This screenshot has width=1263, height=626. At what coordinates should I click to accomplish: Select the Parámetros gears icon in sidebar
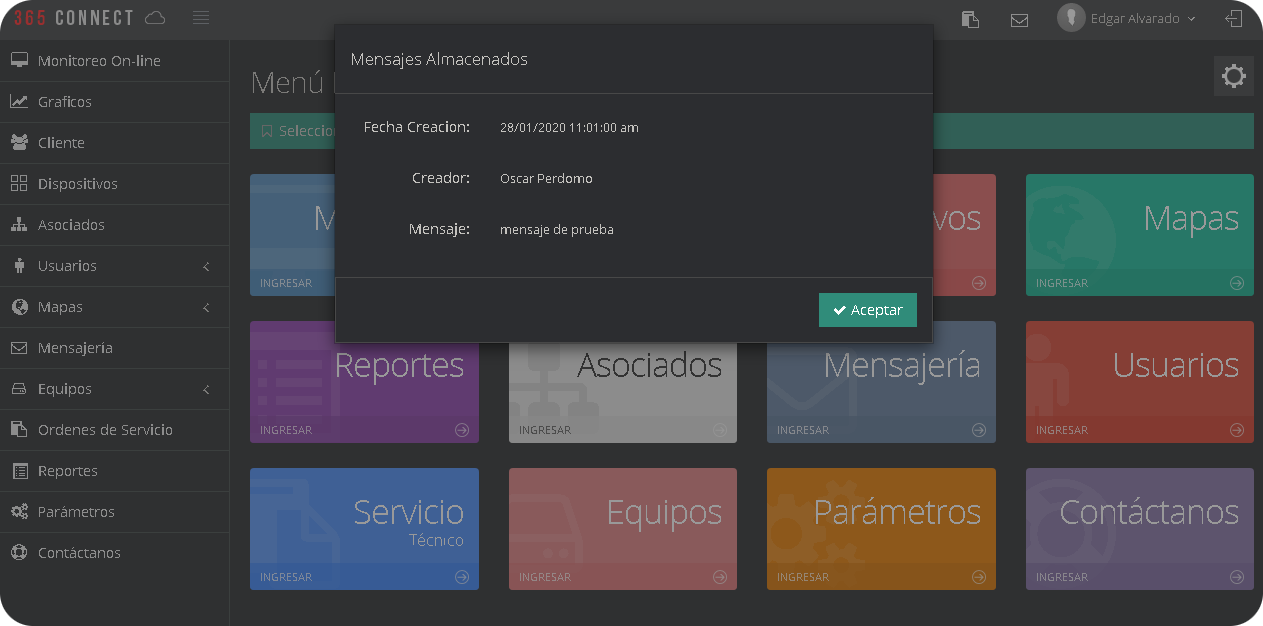pos(19,511)
